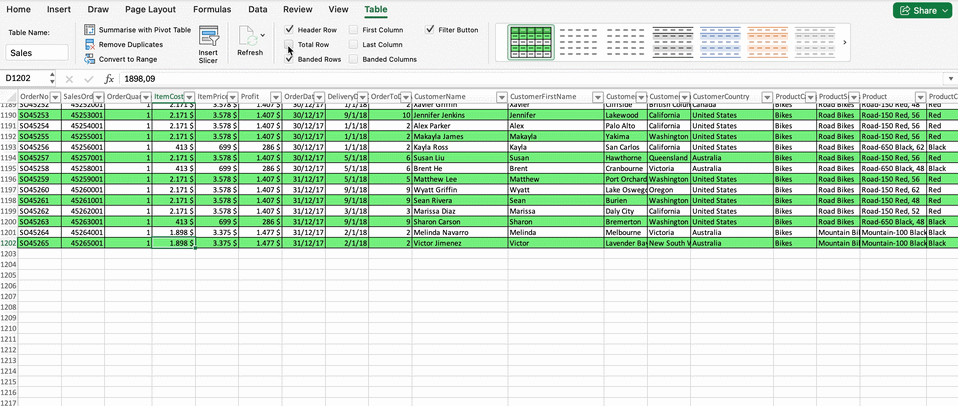The width and height of the screenshot is (958, 406).
Task: Open the Refresh options dropdown arrow
Action: point(263,35)
